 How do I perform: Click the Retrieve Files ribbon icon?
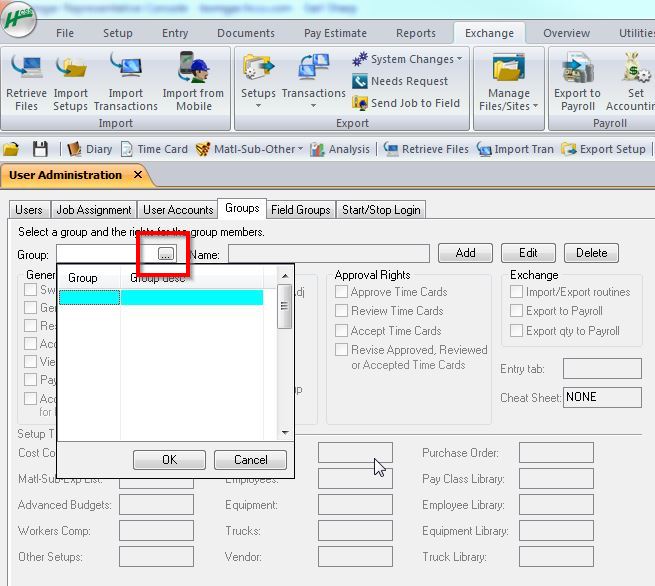click(27, 66)
